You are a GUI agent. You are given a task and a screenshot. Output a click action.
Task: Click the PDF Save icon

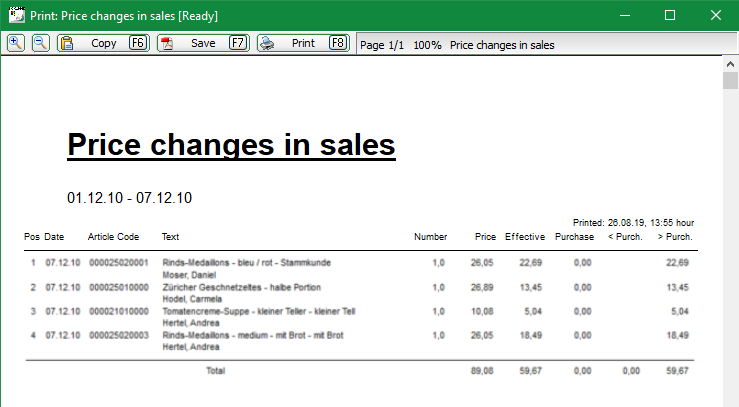(167, 43)
